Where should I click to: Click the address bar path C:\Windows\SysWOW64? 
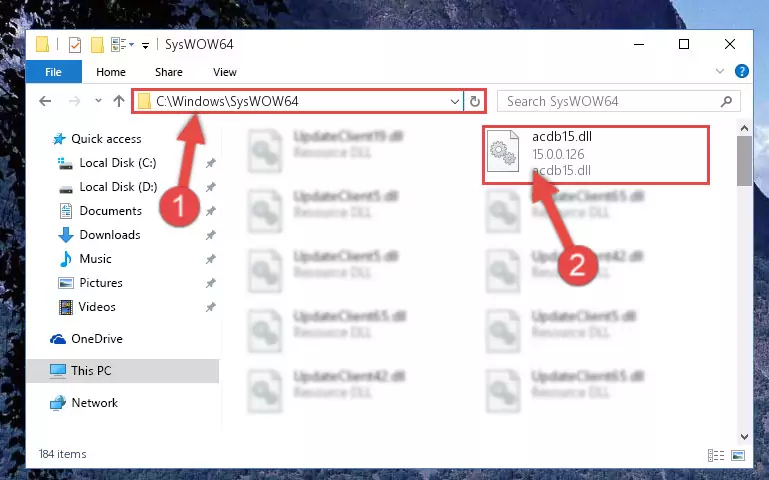[227, 101]
